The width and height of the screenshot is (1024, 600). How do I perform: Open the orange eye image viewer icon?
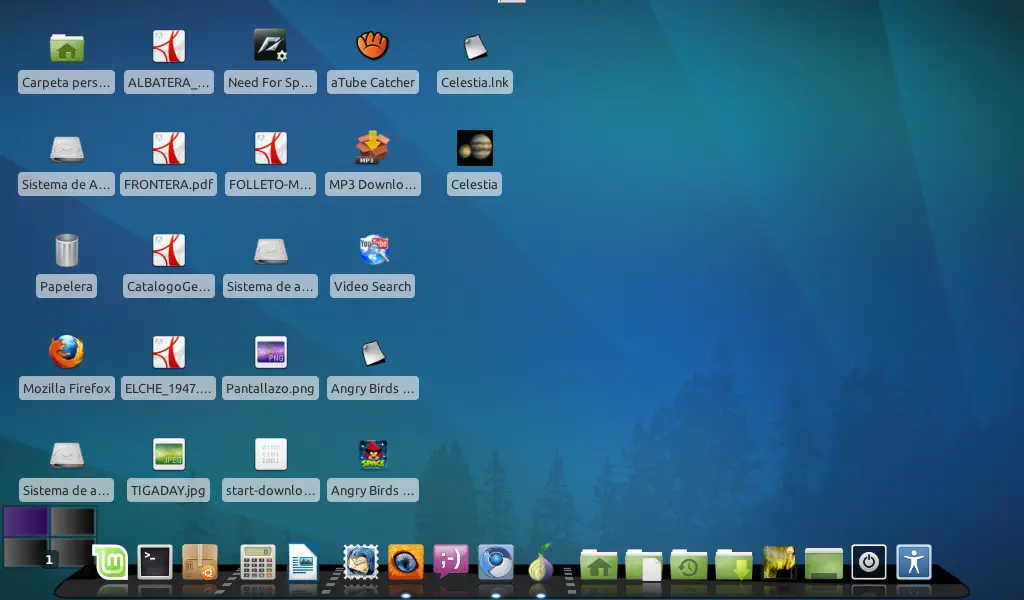[406, 561]
